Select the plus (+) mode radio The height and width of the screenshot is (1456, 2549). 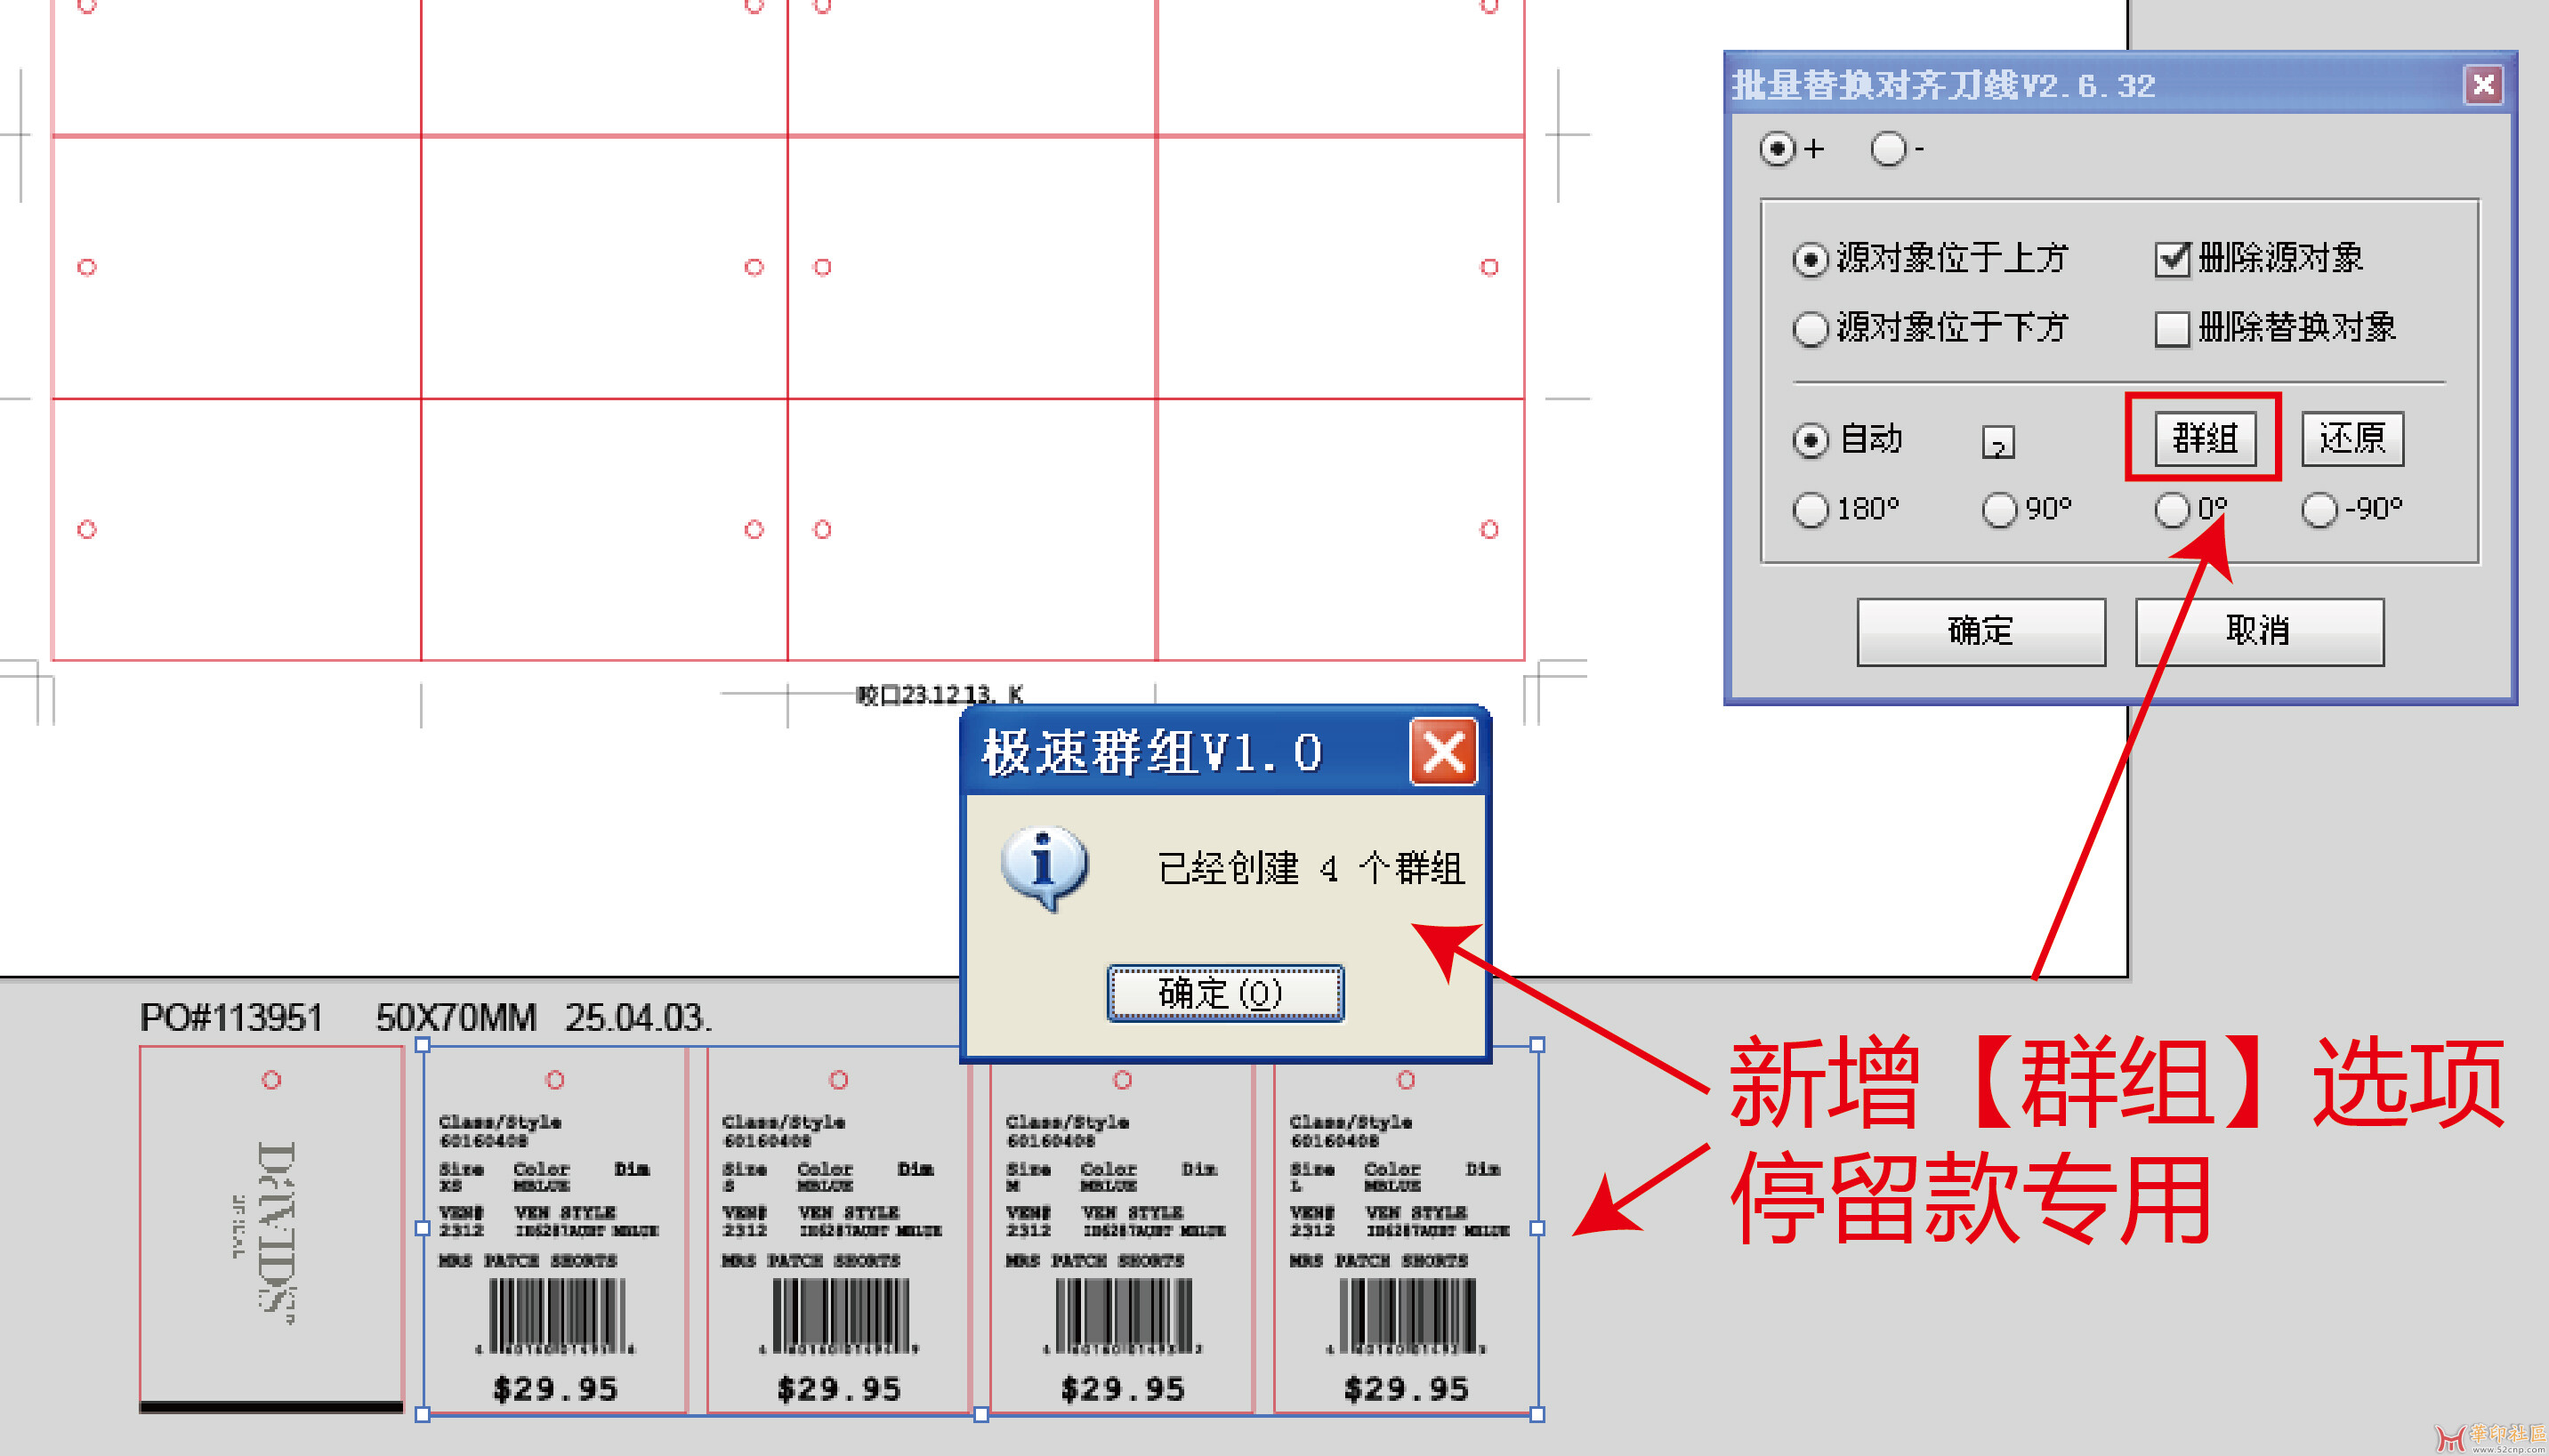(1777, 149)
